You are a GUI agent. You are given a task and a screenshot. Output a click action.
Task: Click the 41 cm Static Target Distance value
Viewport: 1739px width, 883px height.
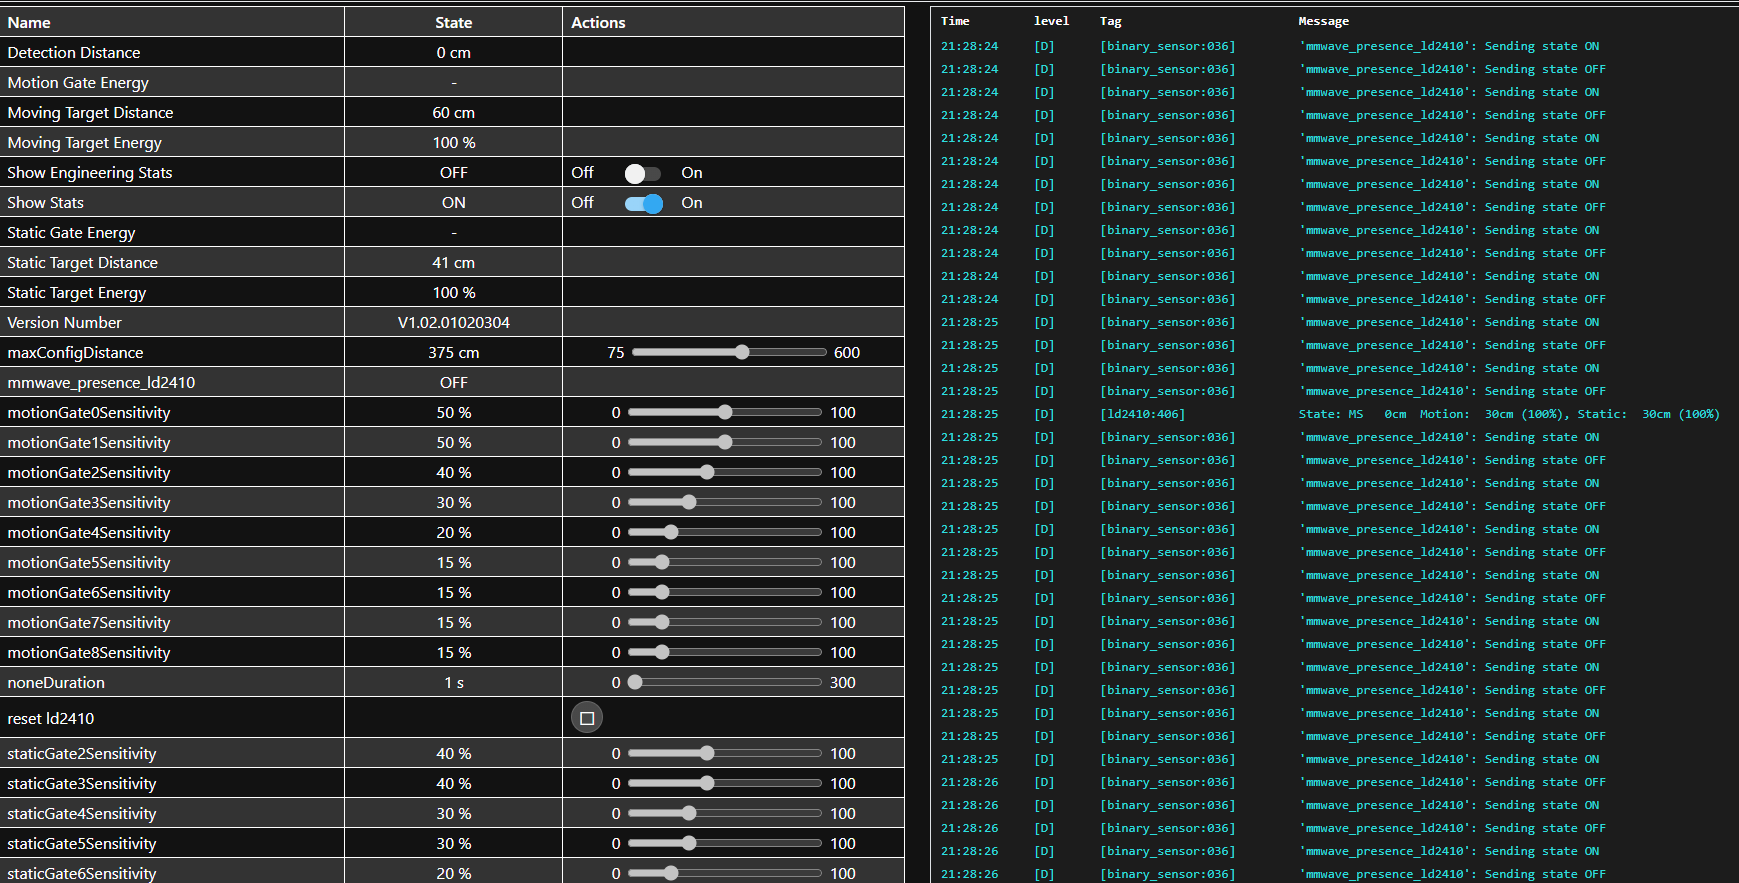[x=454, y=262]
